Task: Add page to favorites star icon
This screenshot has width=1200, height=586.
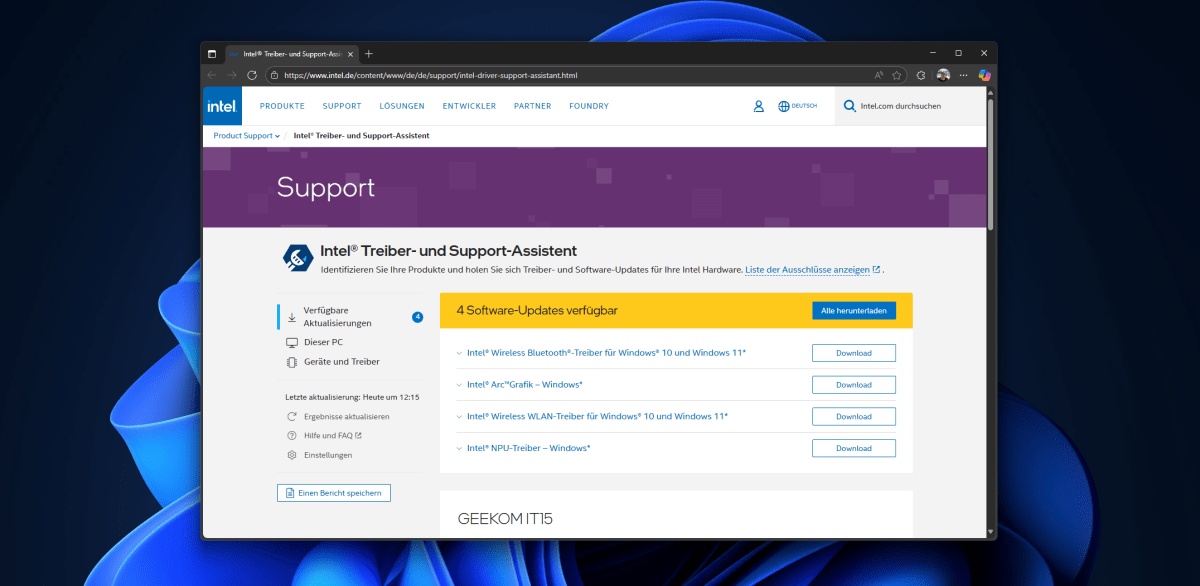Action: (x=897, y=75)
